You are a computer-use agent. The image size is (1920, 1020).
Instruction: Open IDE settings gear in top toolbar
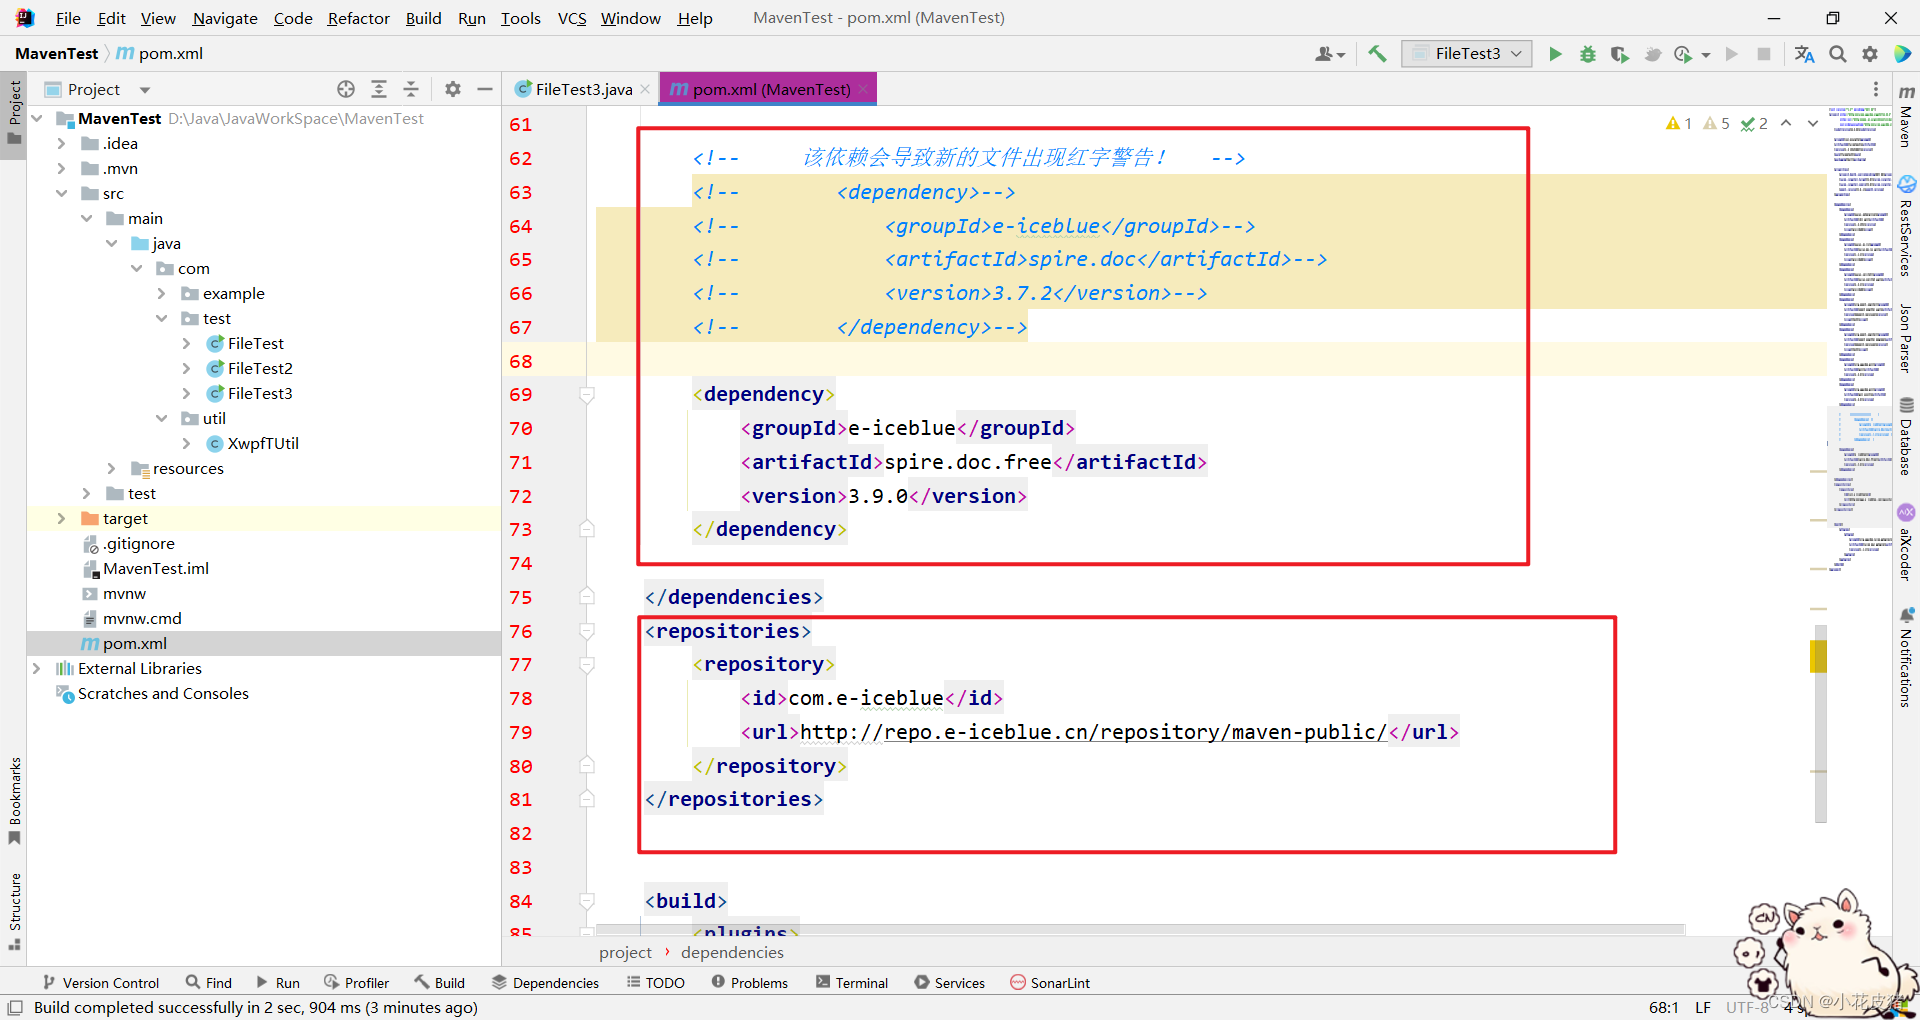[x=1869, y=54]
